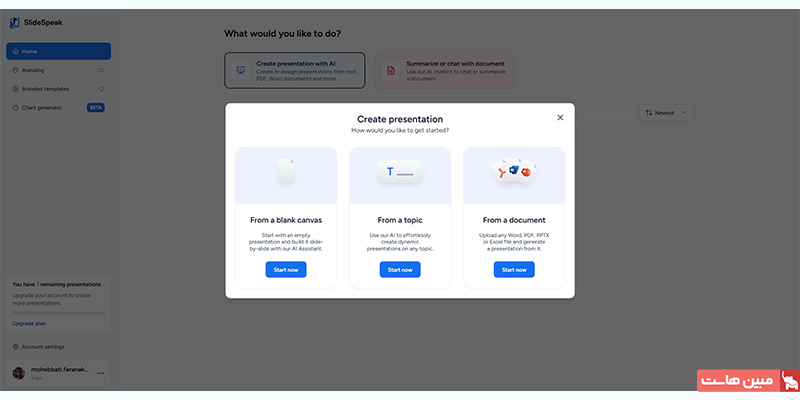
Task: Click the user avatar picture
Action: point(18,372)
